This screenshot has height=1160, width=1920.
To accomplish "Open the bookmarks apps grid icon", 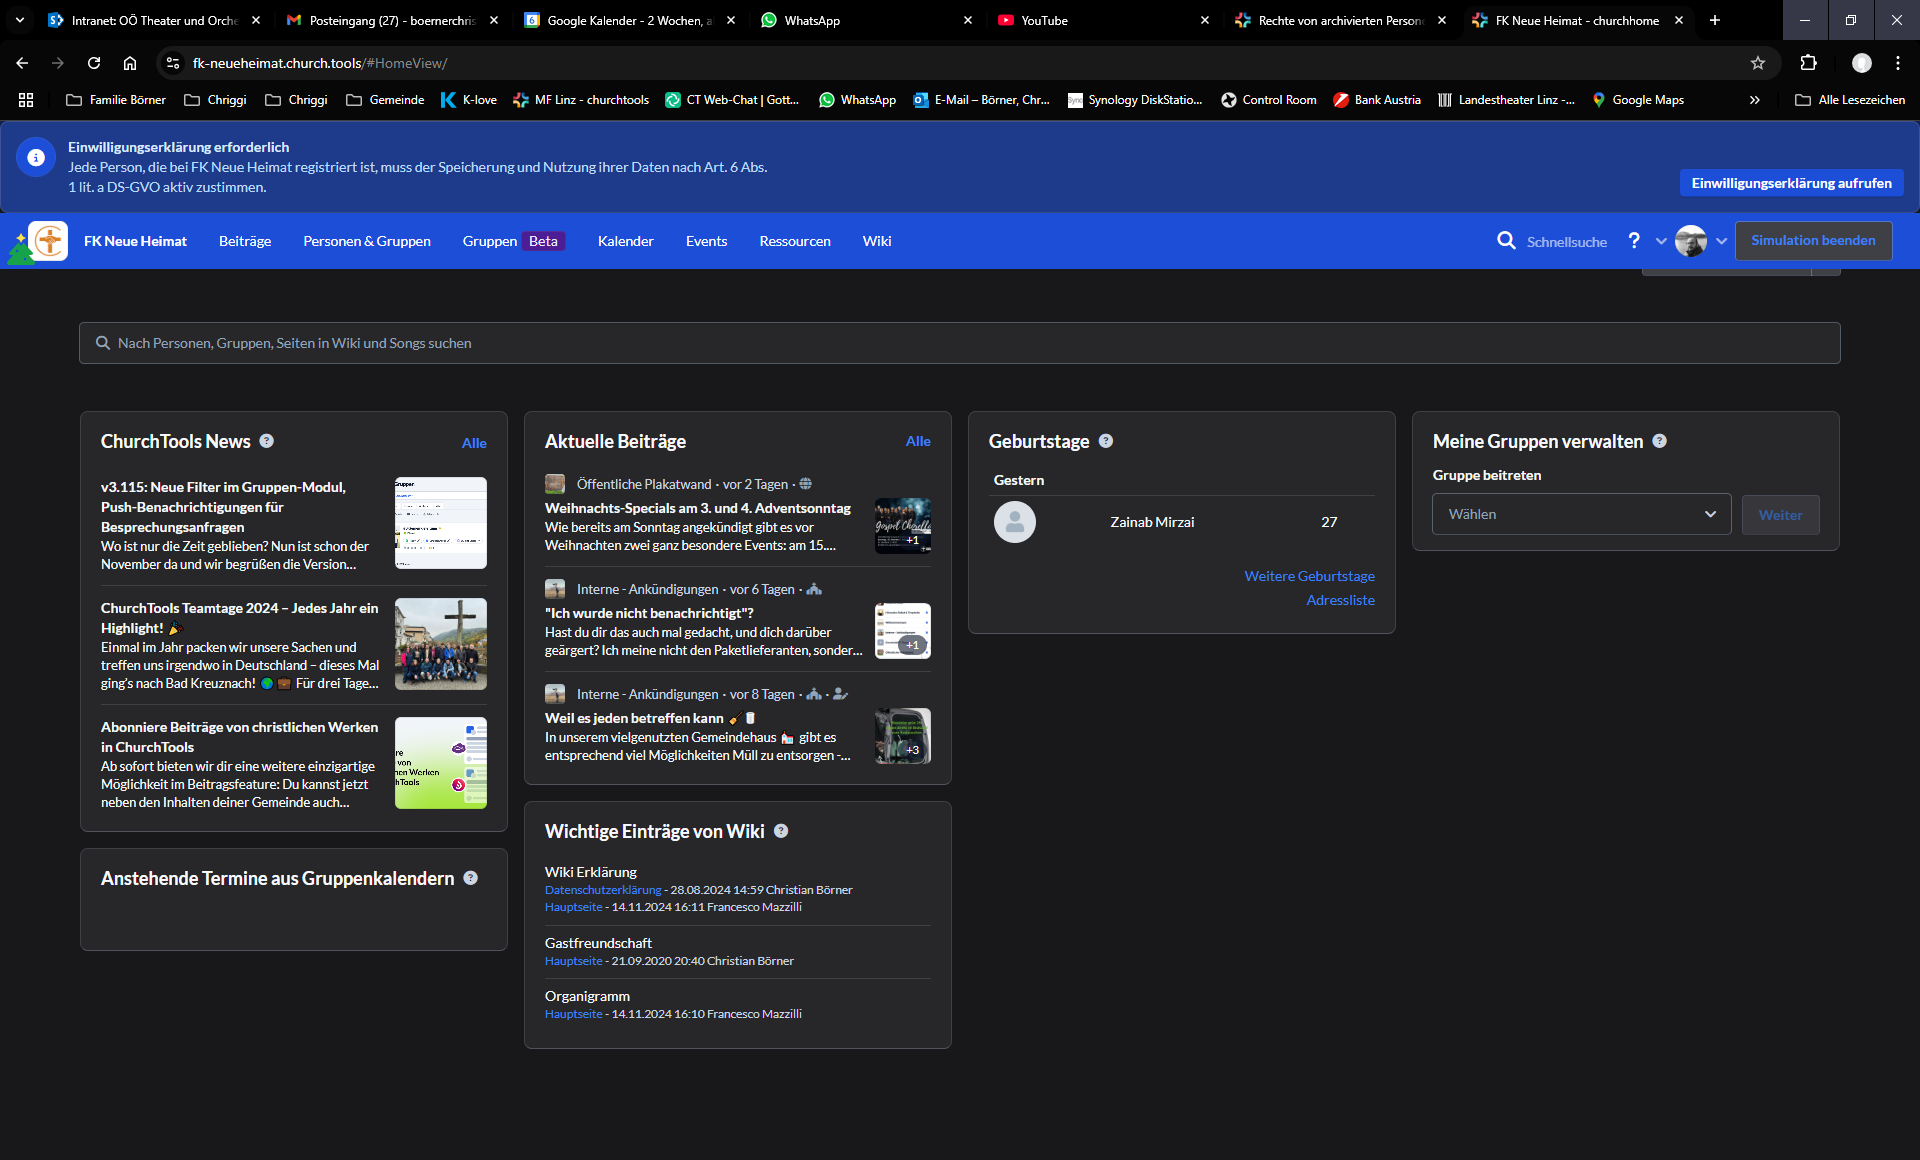I will 26,100.
